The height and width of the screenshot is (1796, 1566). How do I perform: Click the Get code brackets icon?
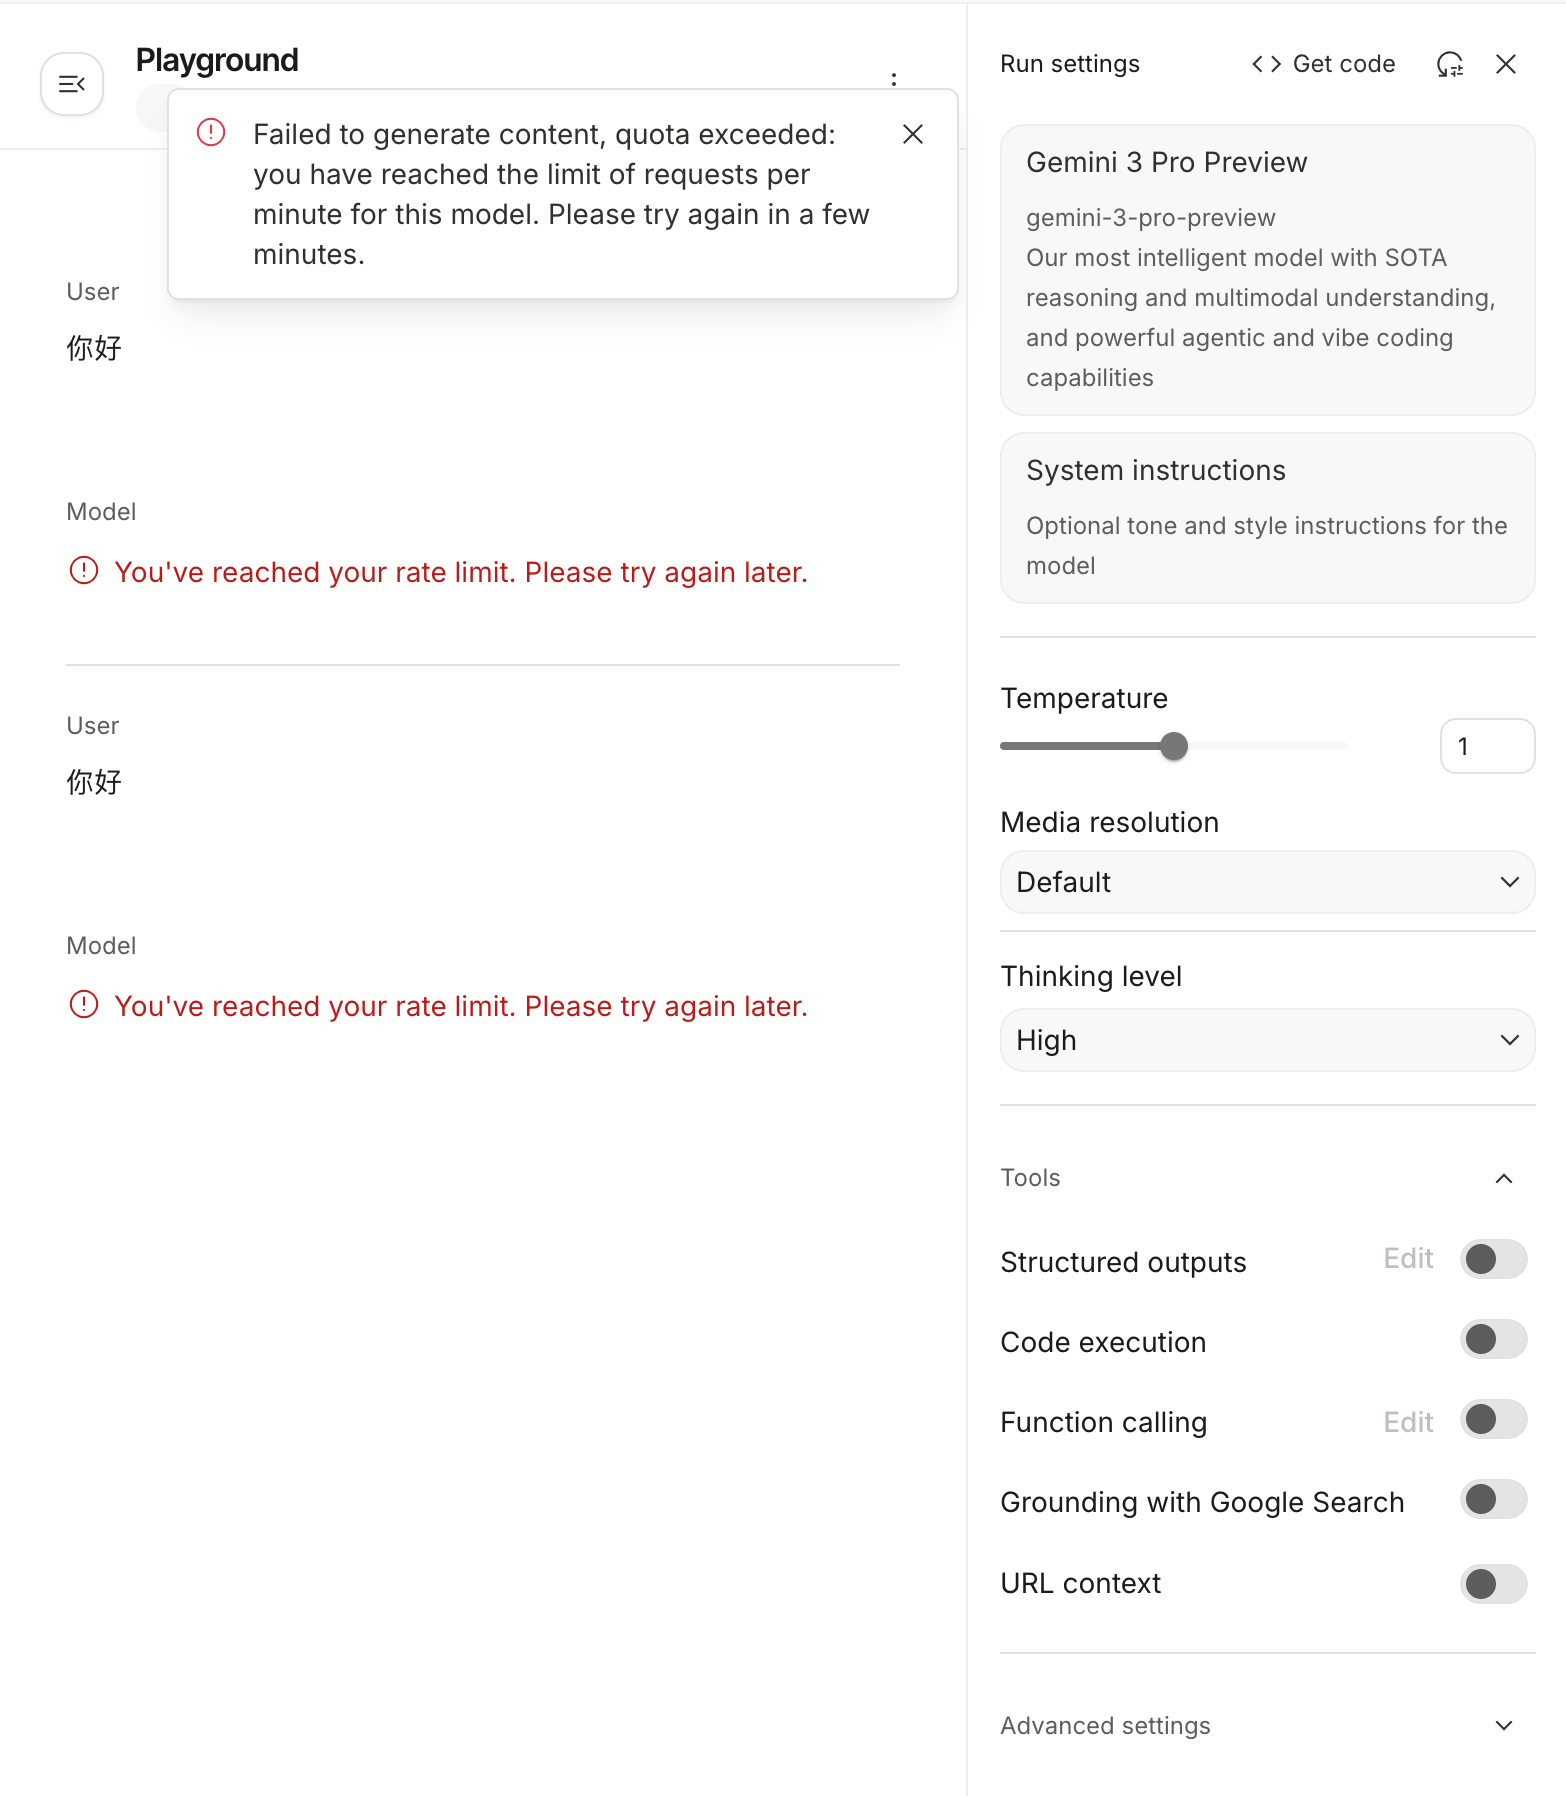click(x=1266, y=64)
